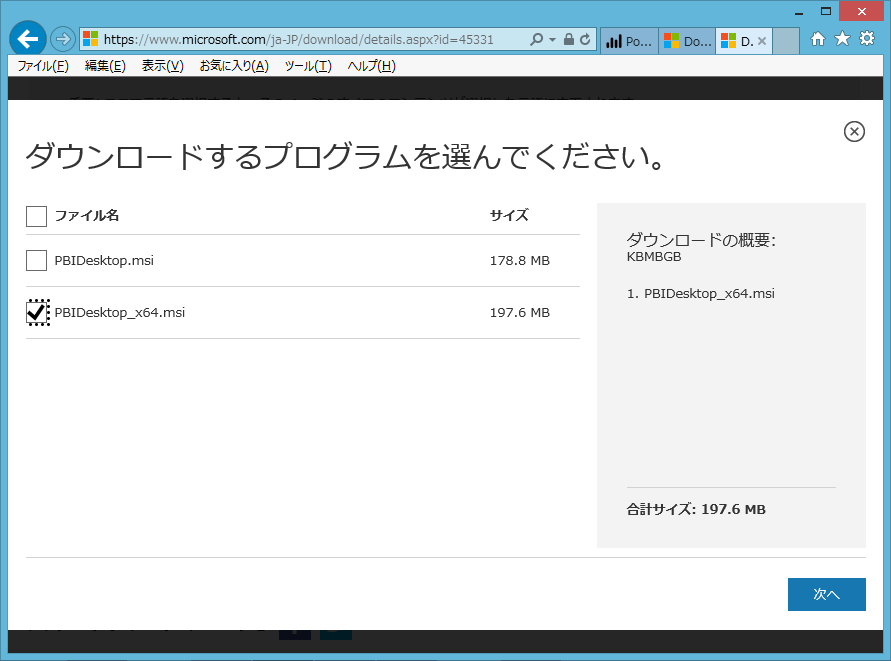Screen dimensions: 891x661
Task: Open the お気に入り(A) menu
Action: coord(234,66)
